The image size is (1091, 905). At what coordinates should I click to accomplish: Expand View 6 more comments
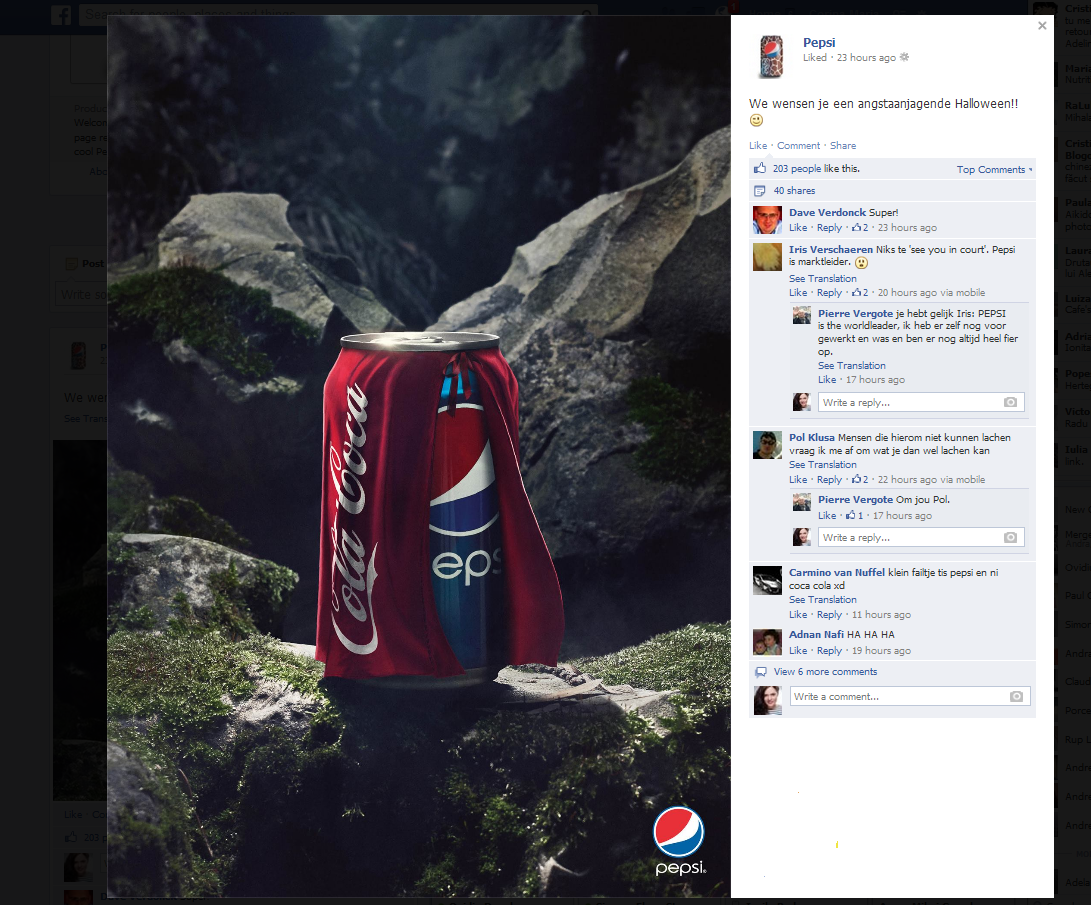[x=825, y=672]
